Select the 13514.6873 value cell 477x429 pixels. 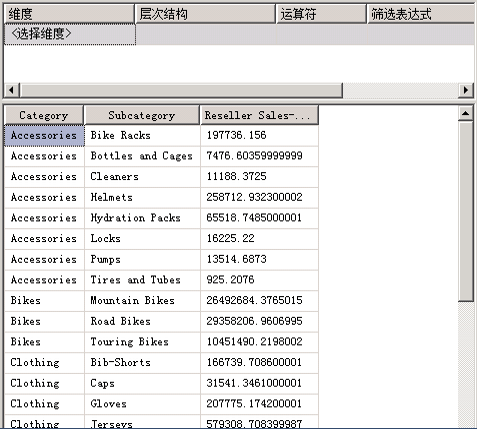(x=259, y=260)
